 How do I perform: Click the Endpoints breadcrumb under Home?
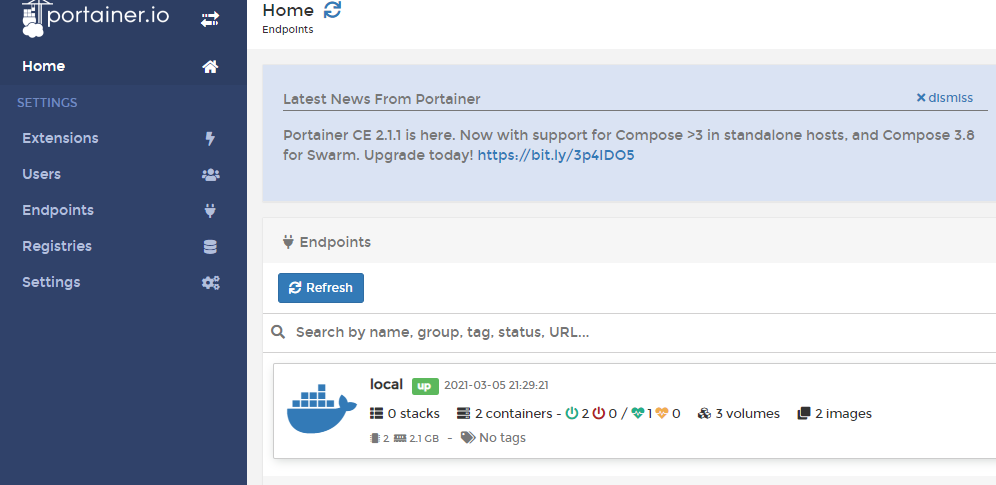(288, 29)
